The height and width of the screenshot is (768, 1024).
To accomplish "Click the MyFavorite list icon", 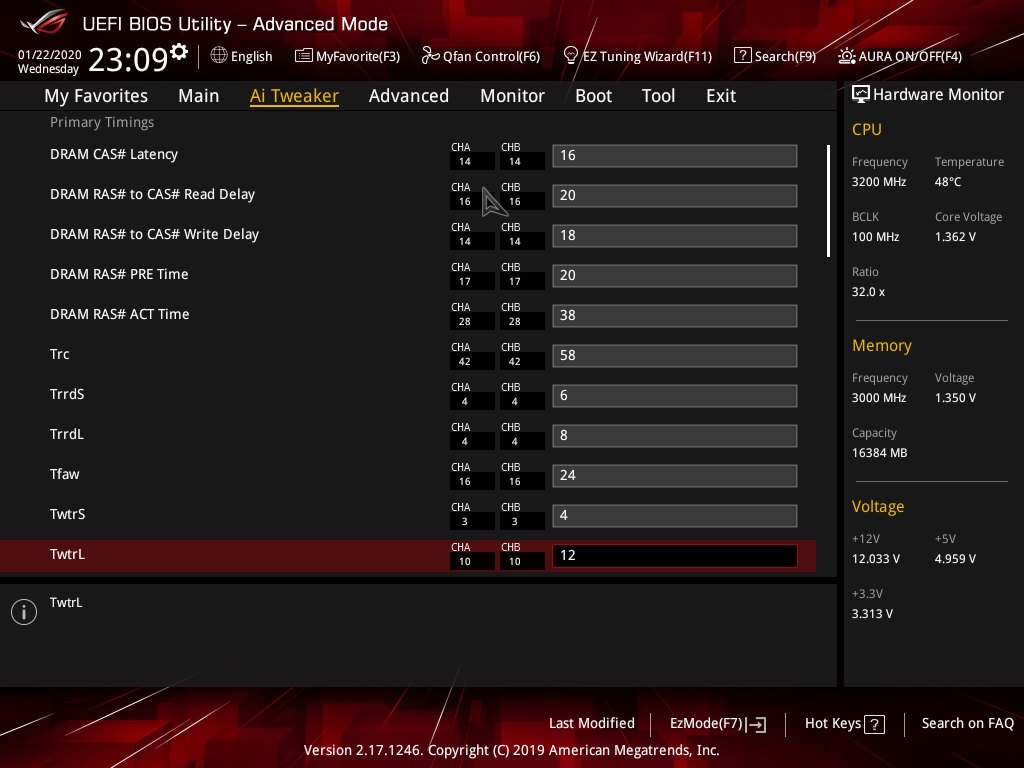I will click(x=304, y=56).
